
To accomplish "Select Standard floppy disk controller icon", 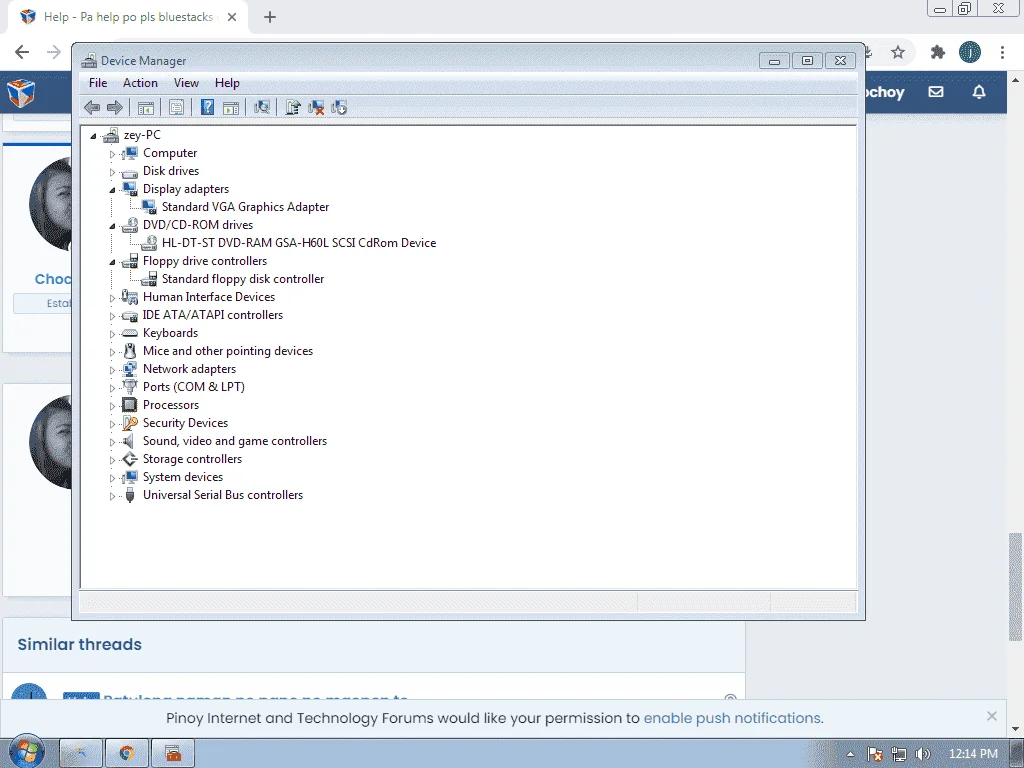I will click(149, 279).
